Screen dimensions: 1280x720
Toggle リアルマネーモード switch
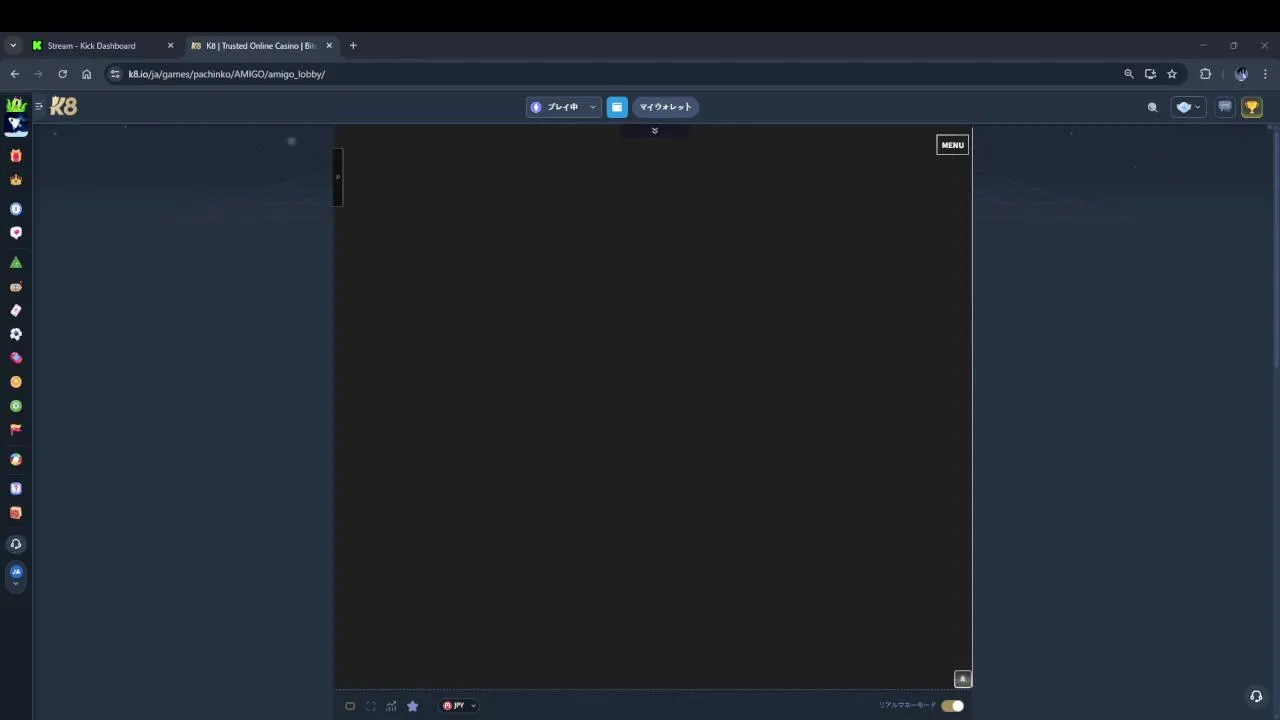[952, 706]
